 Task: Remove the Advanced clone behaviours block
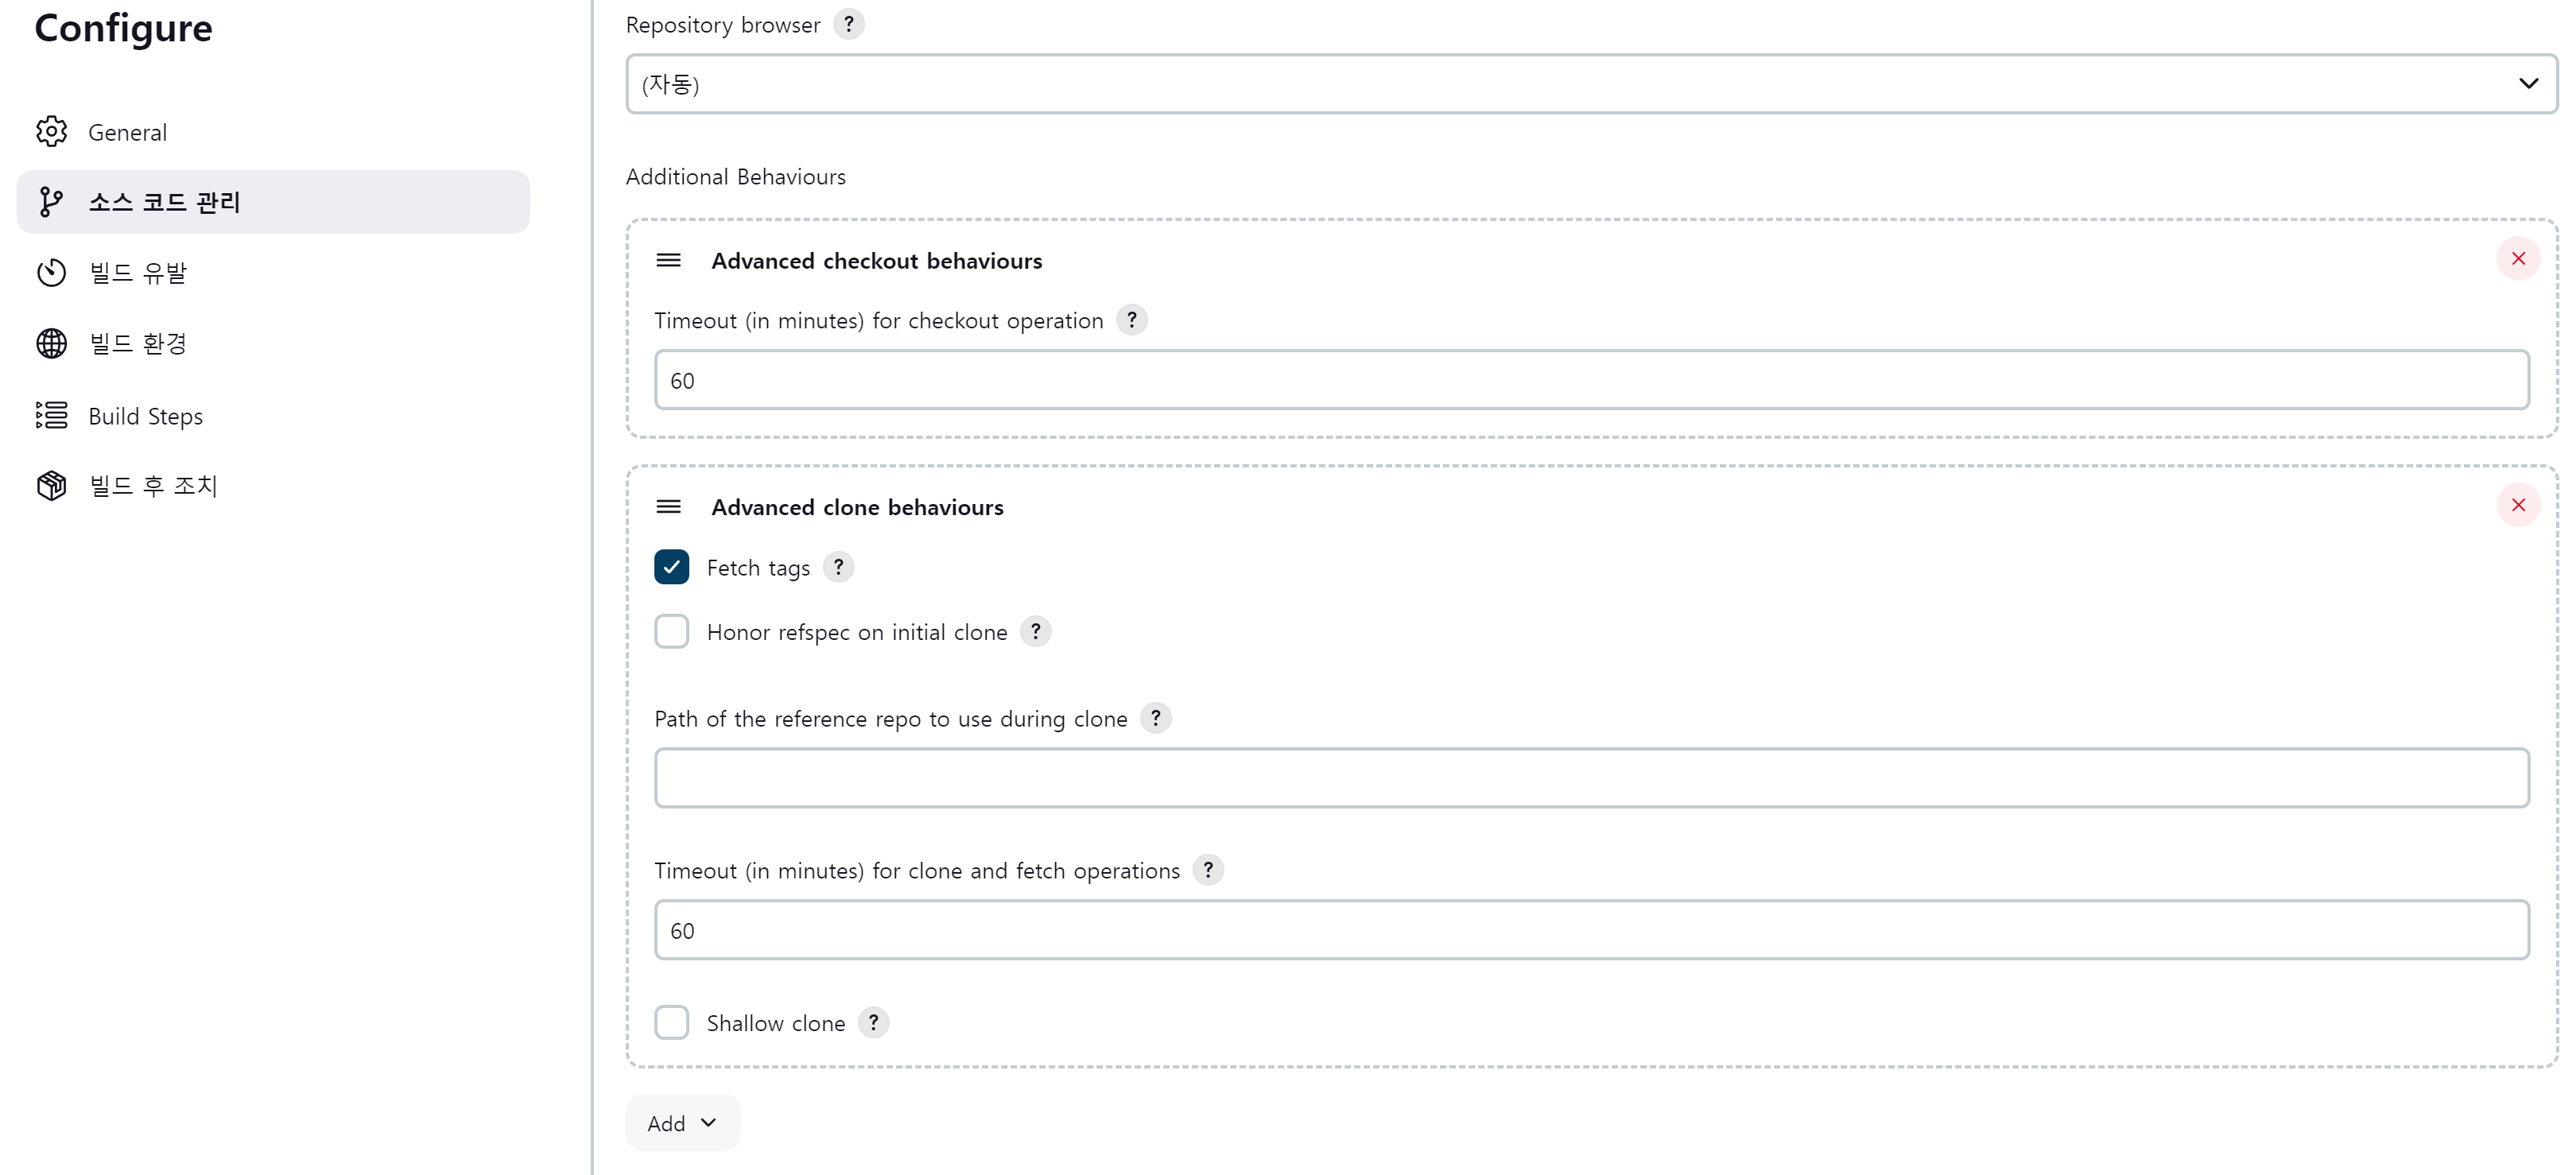coord(2518,505)
